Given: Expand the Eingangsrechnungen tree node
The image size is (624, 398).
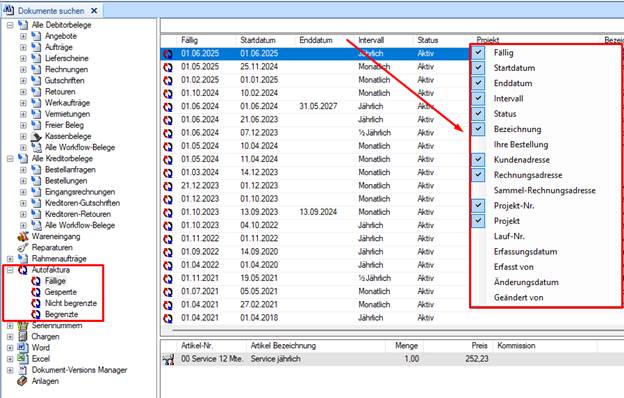Looking at the screenshot, I should point(23,192).
